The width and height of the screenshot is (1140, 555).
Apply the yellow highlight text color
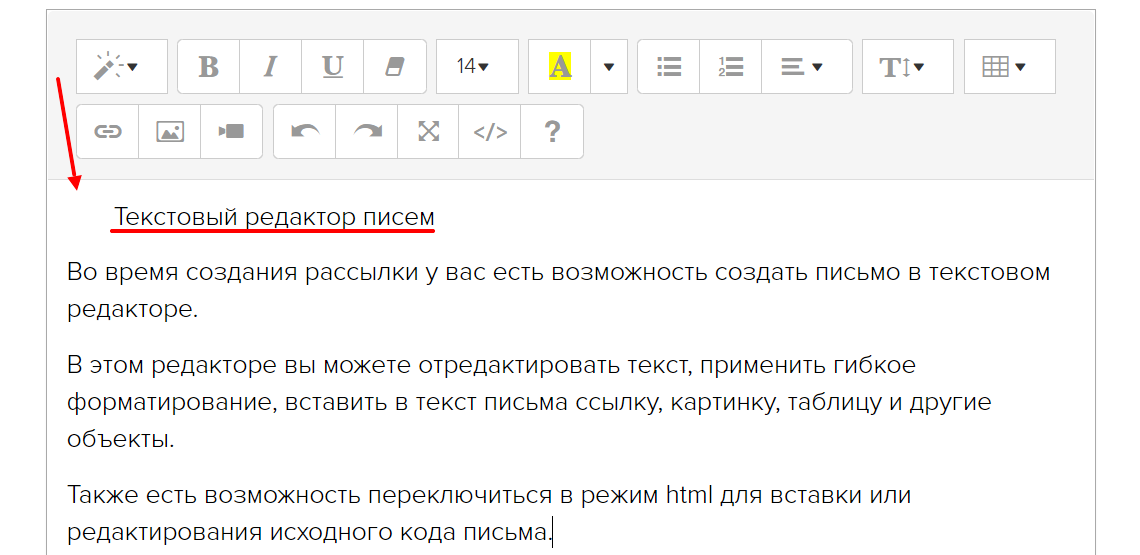coord(560,67)
